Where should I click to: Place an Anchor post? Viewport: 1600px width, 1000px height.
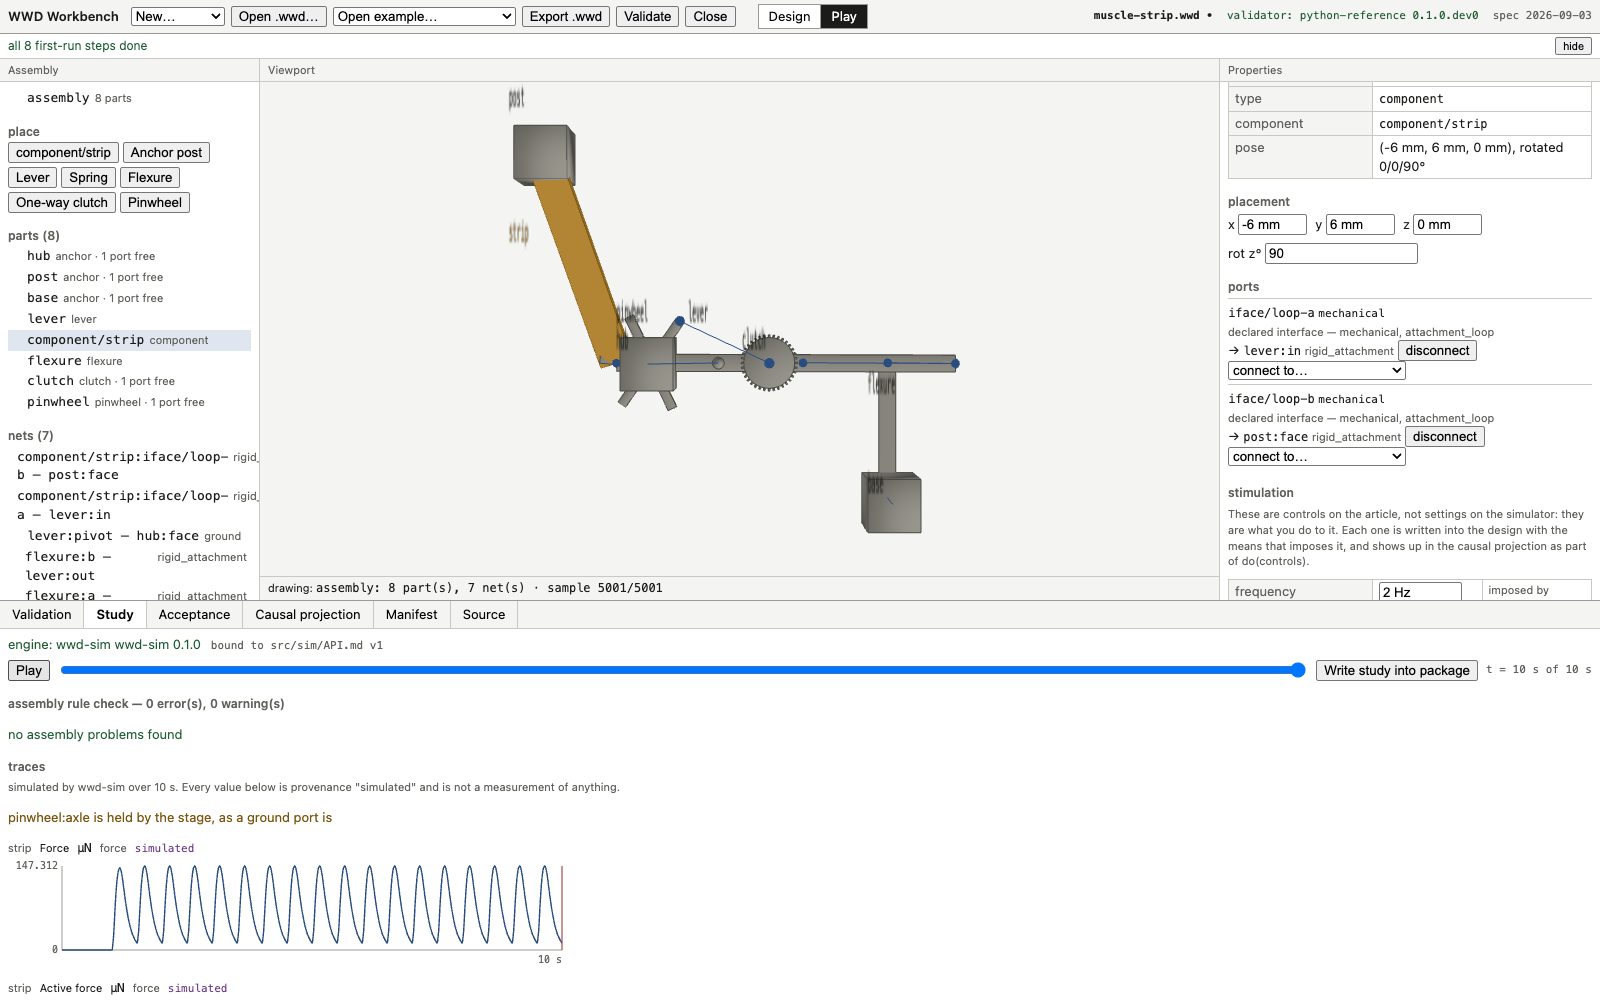point(166,153)
